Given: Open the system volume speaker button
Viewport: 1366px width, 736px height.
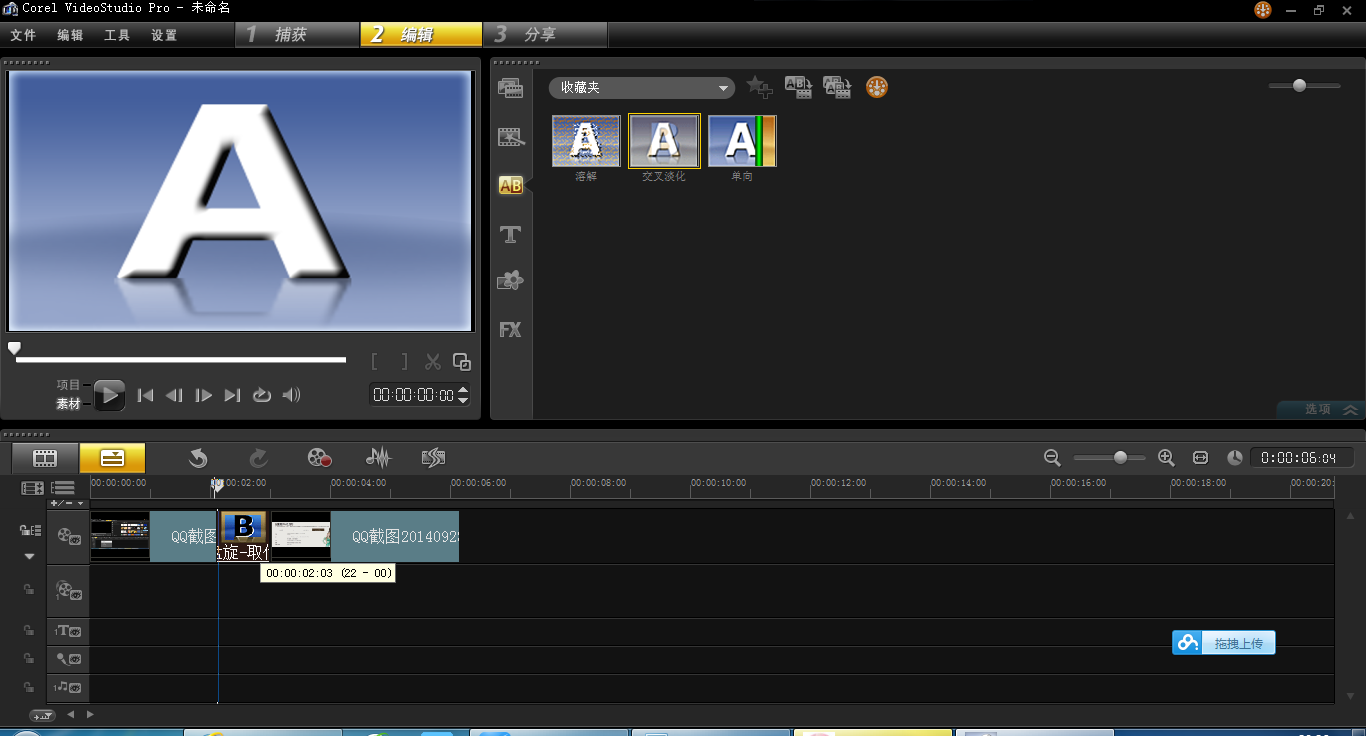Looking at the screenshot, I should [291, 395].
